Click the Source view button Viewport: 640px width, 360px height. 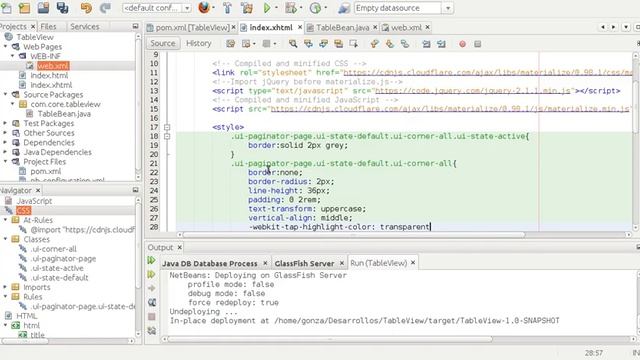162,43
